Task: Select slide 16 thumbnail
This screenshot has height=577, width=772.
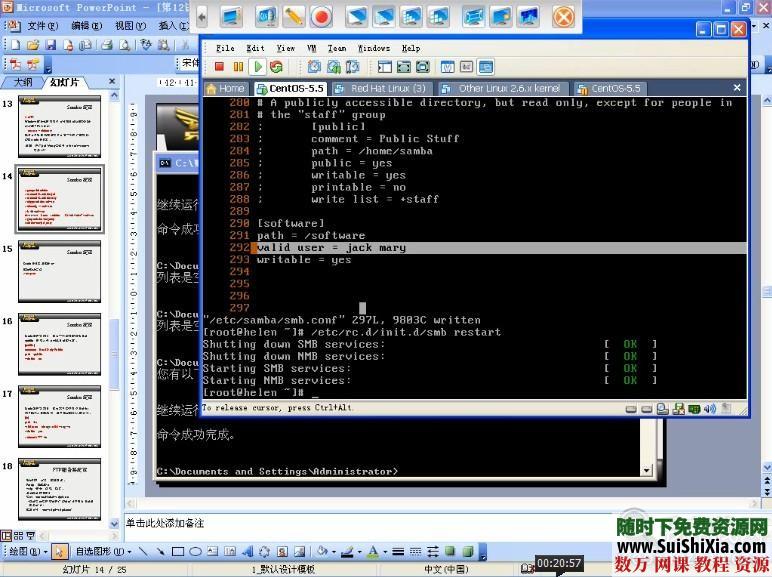Action: [x=60, y=344]
